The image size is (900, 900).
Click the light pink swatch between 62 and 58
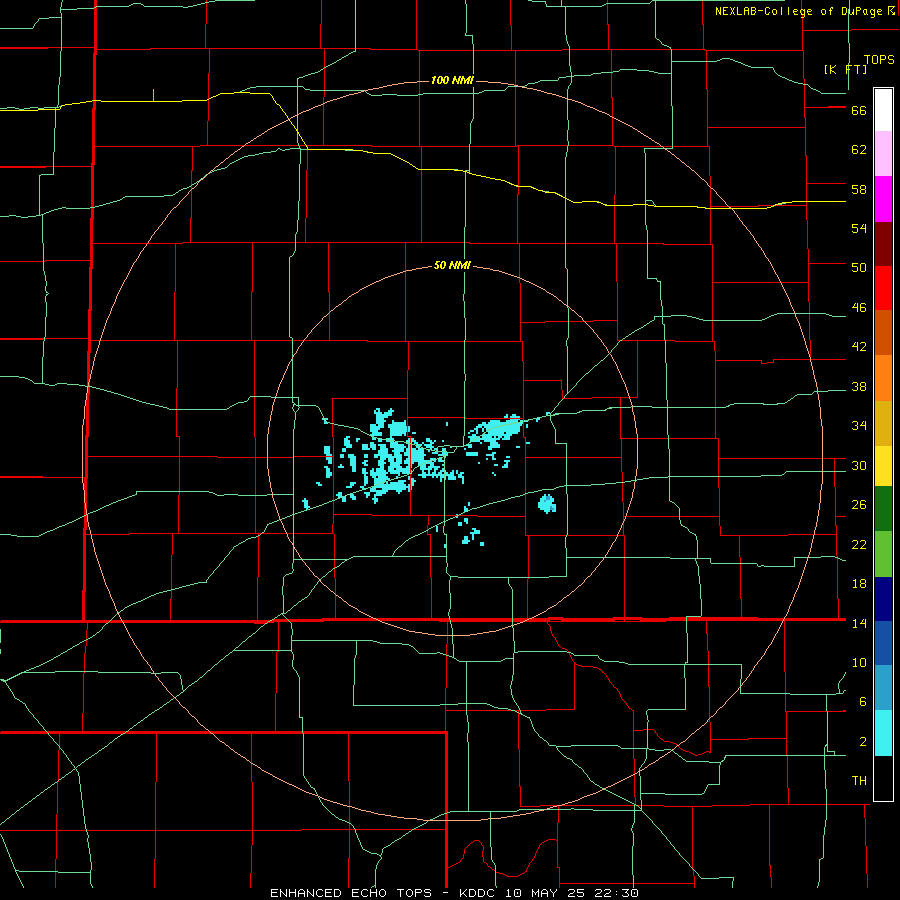(x=883, y=154)
